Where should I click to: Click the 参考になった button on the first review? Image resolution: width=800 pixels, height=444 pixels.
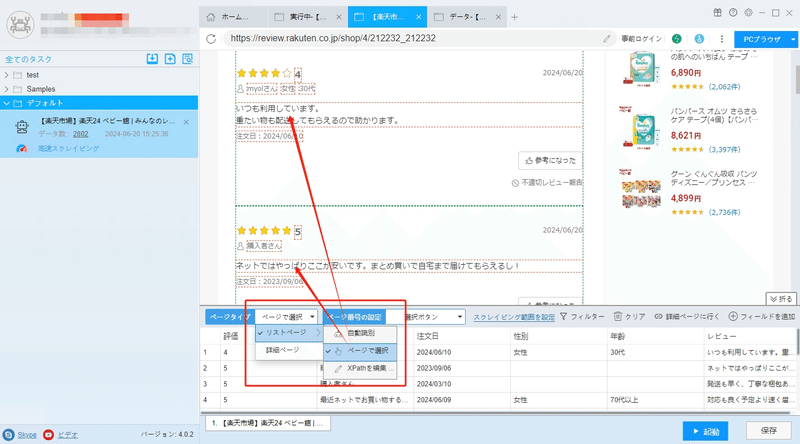[x=550, y=160]
